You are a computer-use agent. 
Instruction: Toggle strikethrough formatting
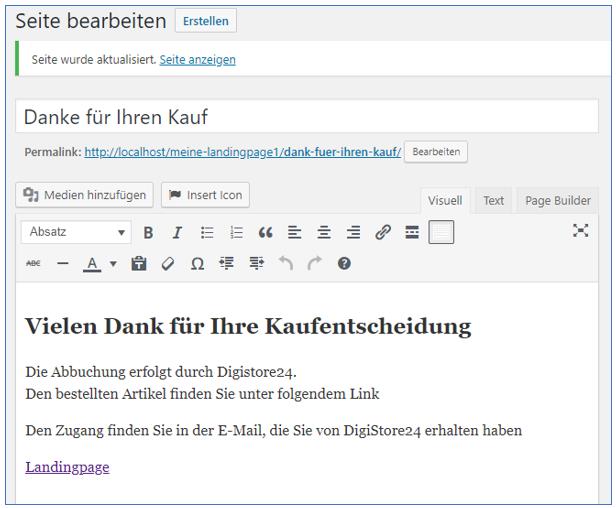pyautogui.click(x=33, y=264)
